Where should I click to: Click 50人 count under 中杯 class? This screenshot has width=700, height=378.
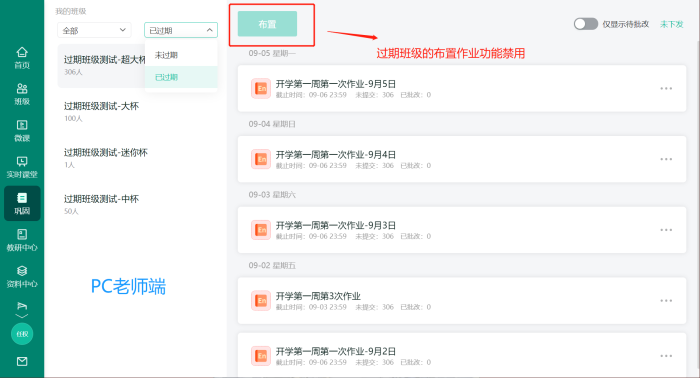click(71, 211)
